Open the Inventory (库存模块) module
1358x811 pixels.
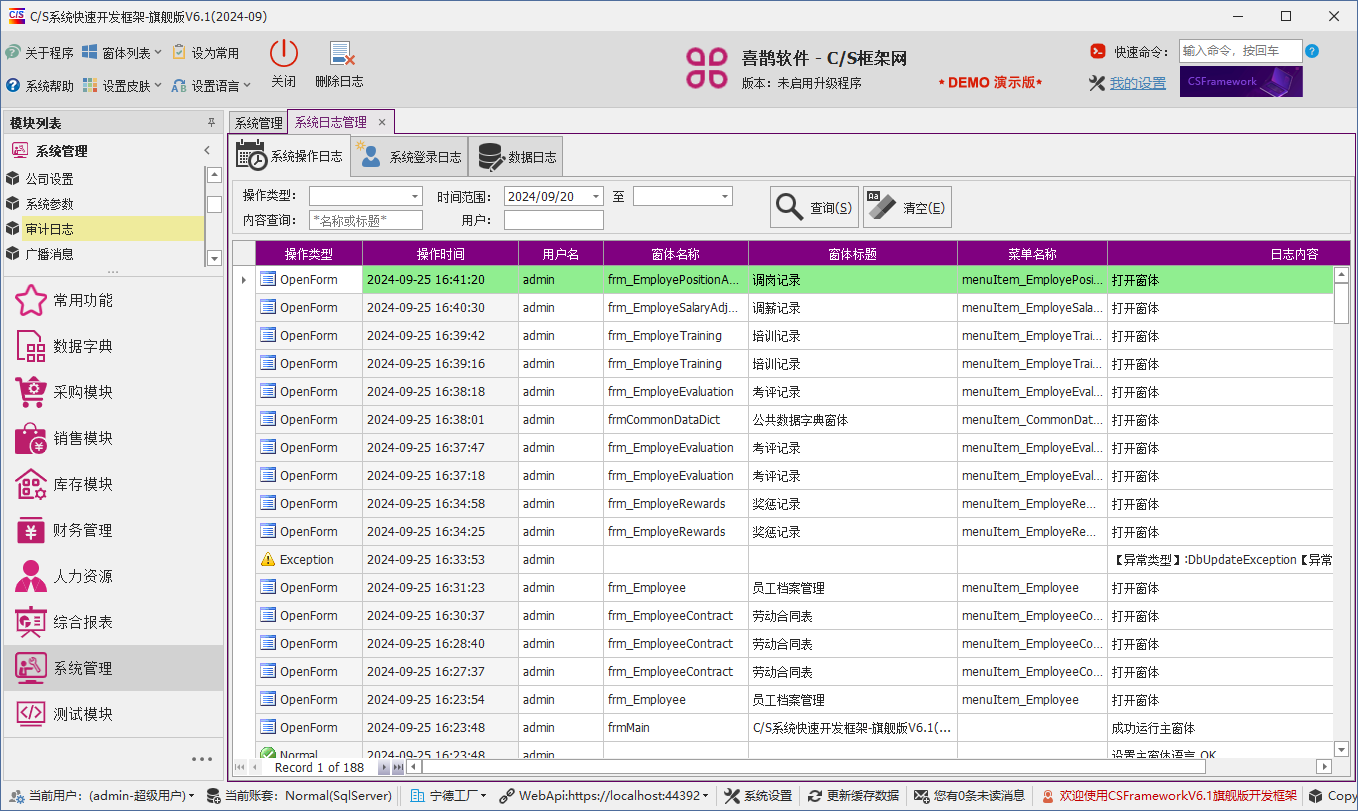coord(114,484)
